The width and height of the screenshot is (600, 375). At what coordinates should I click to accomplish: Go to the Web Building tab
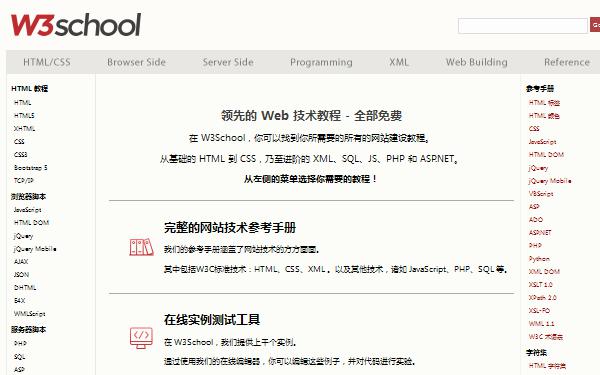(x=476, y=62)
